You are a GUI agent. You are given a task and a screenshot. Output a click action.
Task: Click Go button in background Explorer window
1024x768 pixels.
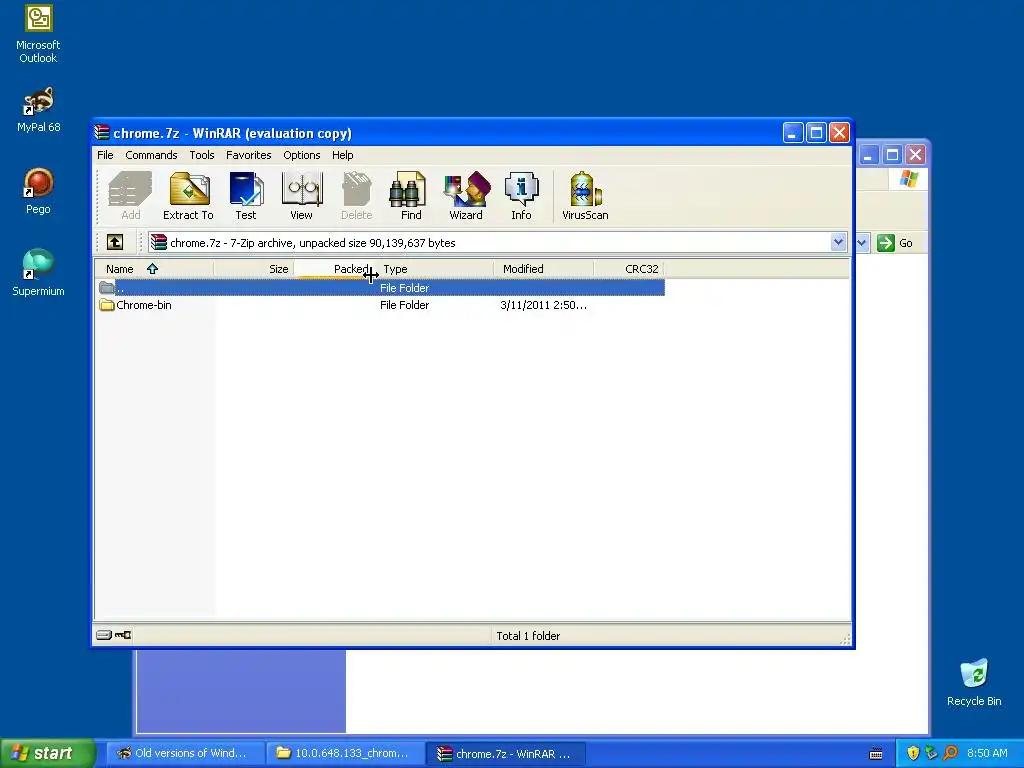[895, 243]
